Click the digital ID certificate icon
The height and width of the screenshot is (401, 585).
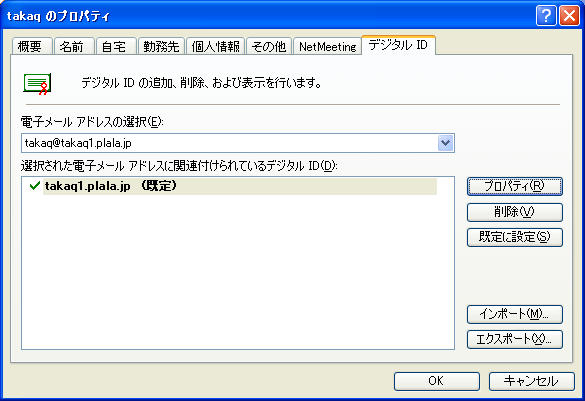pyautogui.click(x=37, y=84)
